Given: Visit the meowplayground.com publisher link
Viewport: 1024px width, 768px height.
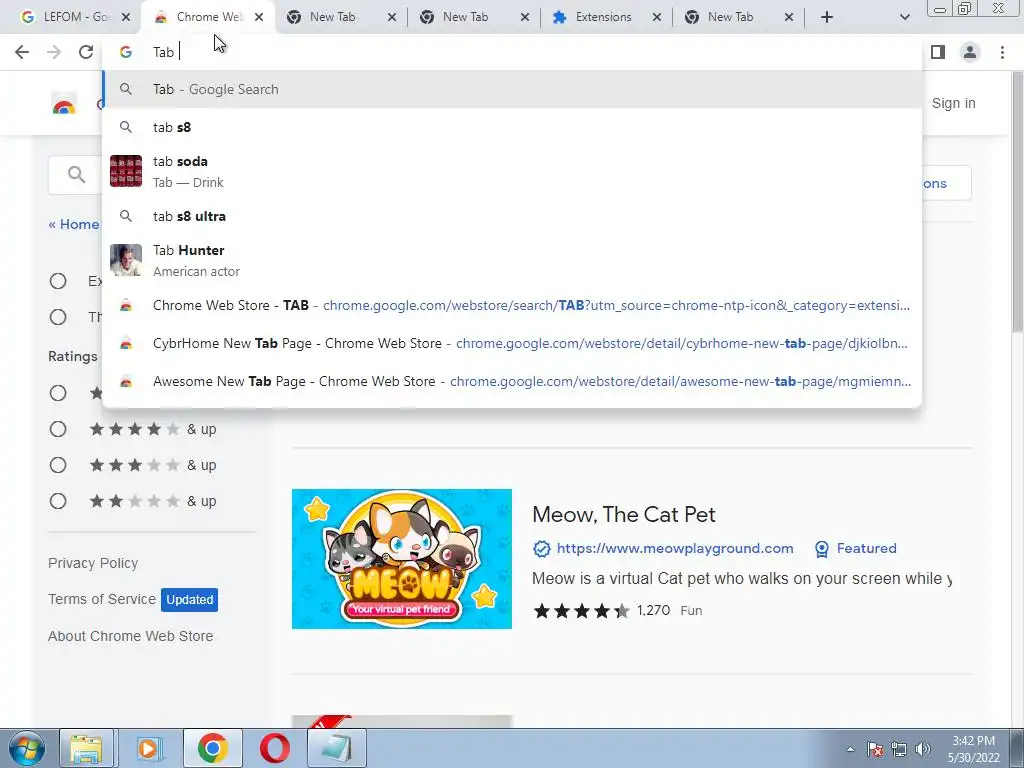Looking at the screenshot, I should click(675, 549).
